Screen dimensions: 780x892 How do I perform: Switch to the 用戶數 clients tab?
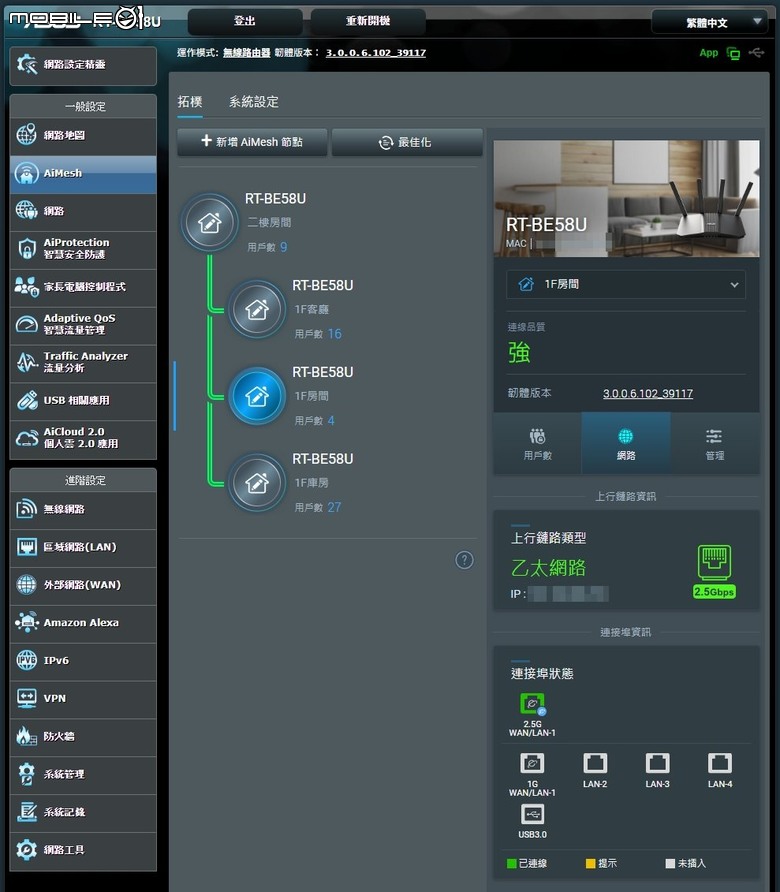click(538, 444)
